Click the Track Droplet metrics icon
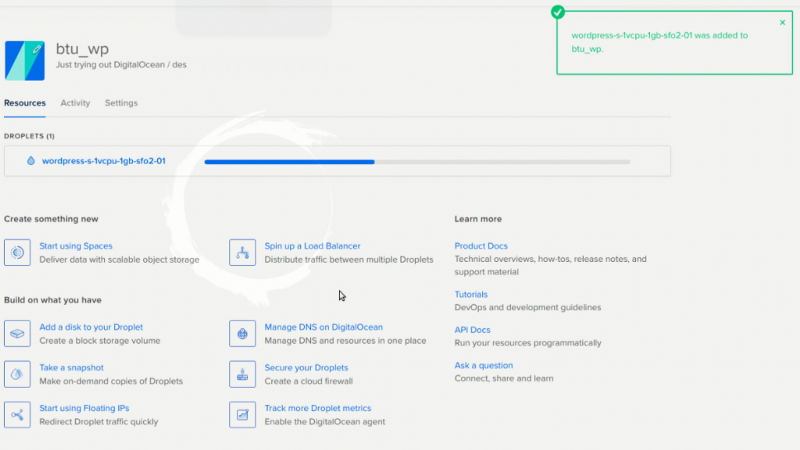The image size is (800, 450). [242, 415]
